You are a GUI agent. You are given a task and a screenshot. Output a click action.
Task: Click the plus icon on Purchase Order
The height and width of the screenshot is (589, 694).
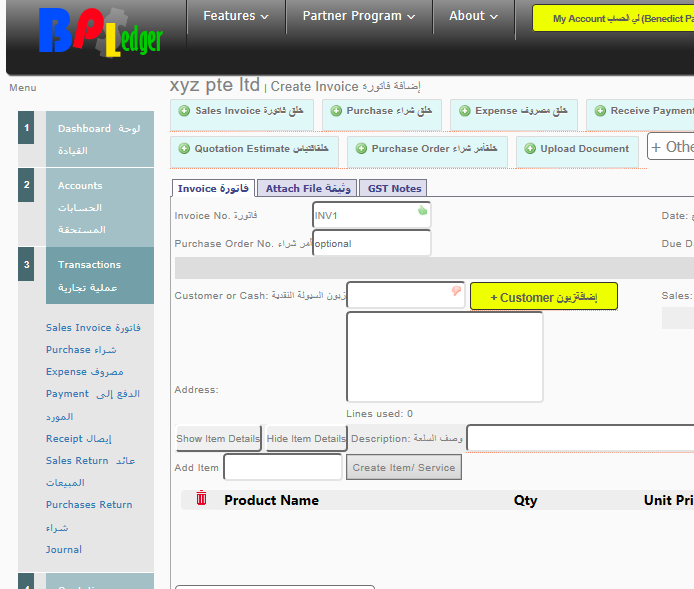[361, 149]
